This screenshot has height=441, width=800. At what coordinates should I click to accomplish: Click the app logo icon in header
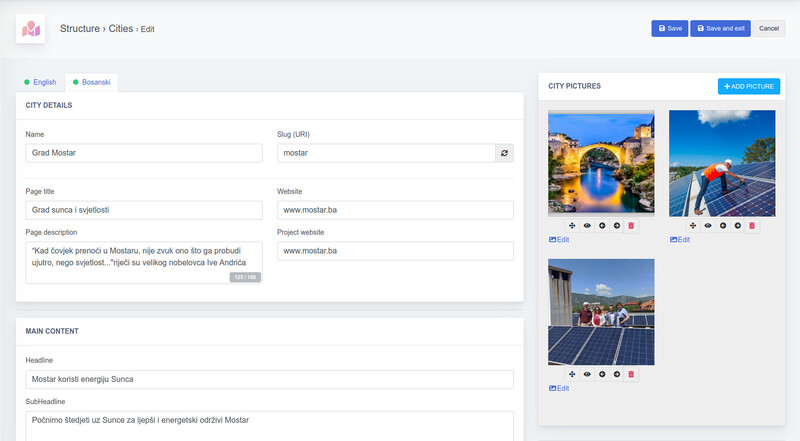[x=31, y=29]
